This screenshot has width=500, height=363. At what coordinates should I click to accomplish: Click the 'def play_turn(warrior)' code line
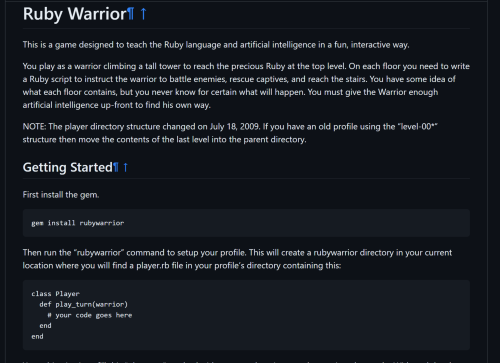pos(83,304)
